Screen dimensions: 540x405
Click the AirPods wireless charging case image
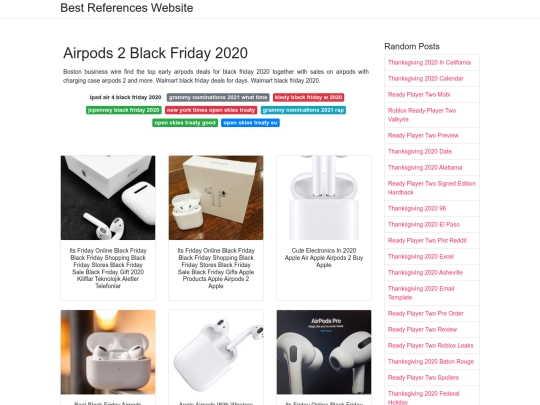pyautogui.click(x=216, y=352)
